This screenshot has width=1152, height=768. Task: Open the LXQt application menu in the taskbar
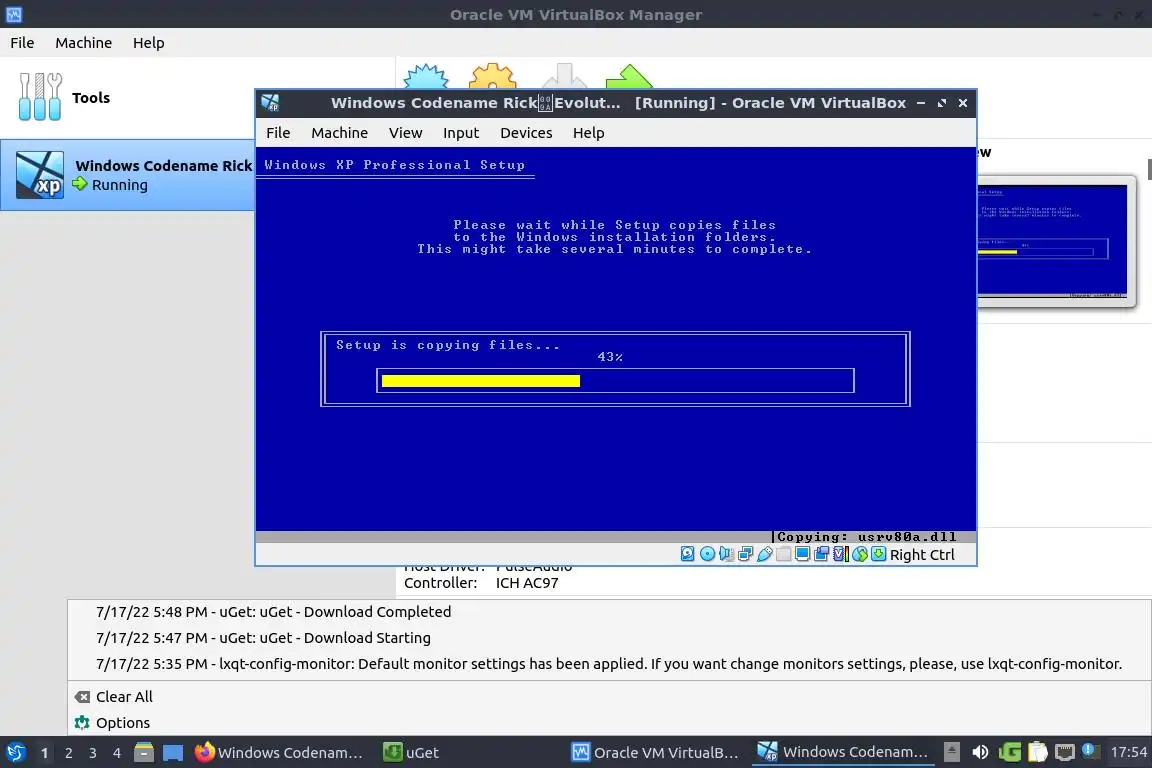click(15, 752)
